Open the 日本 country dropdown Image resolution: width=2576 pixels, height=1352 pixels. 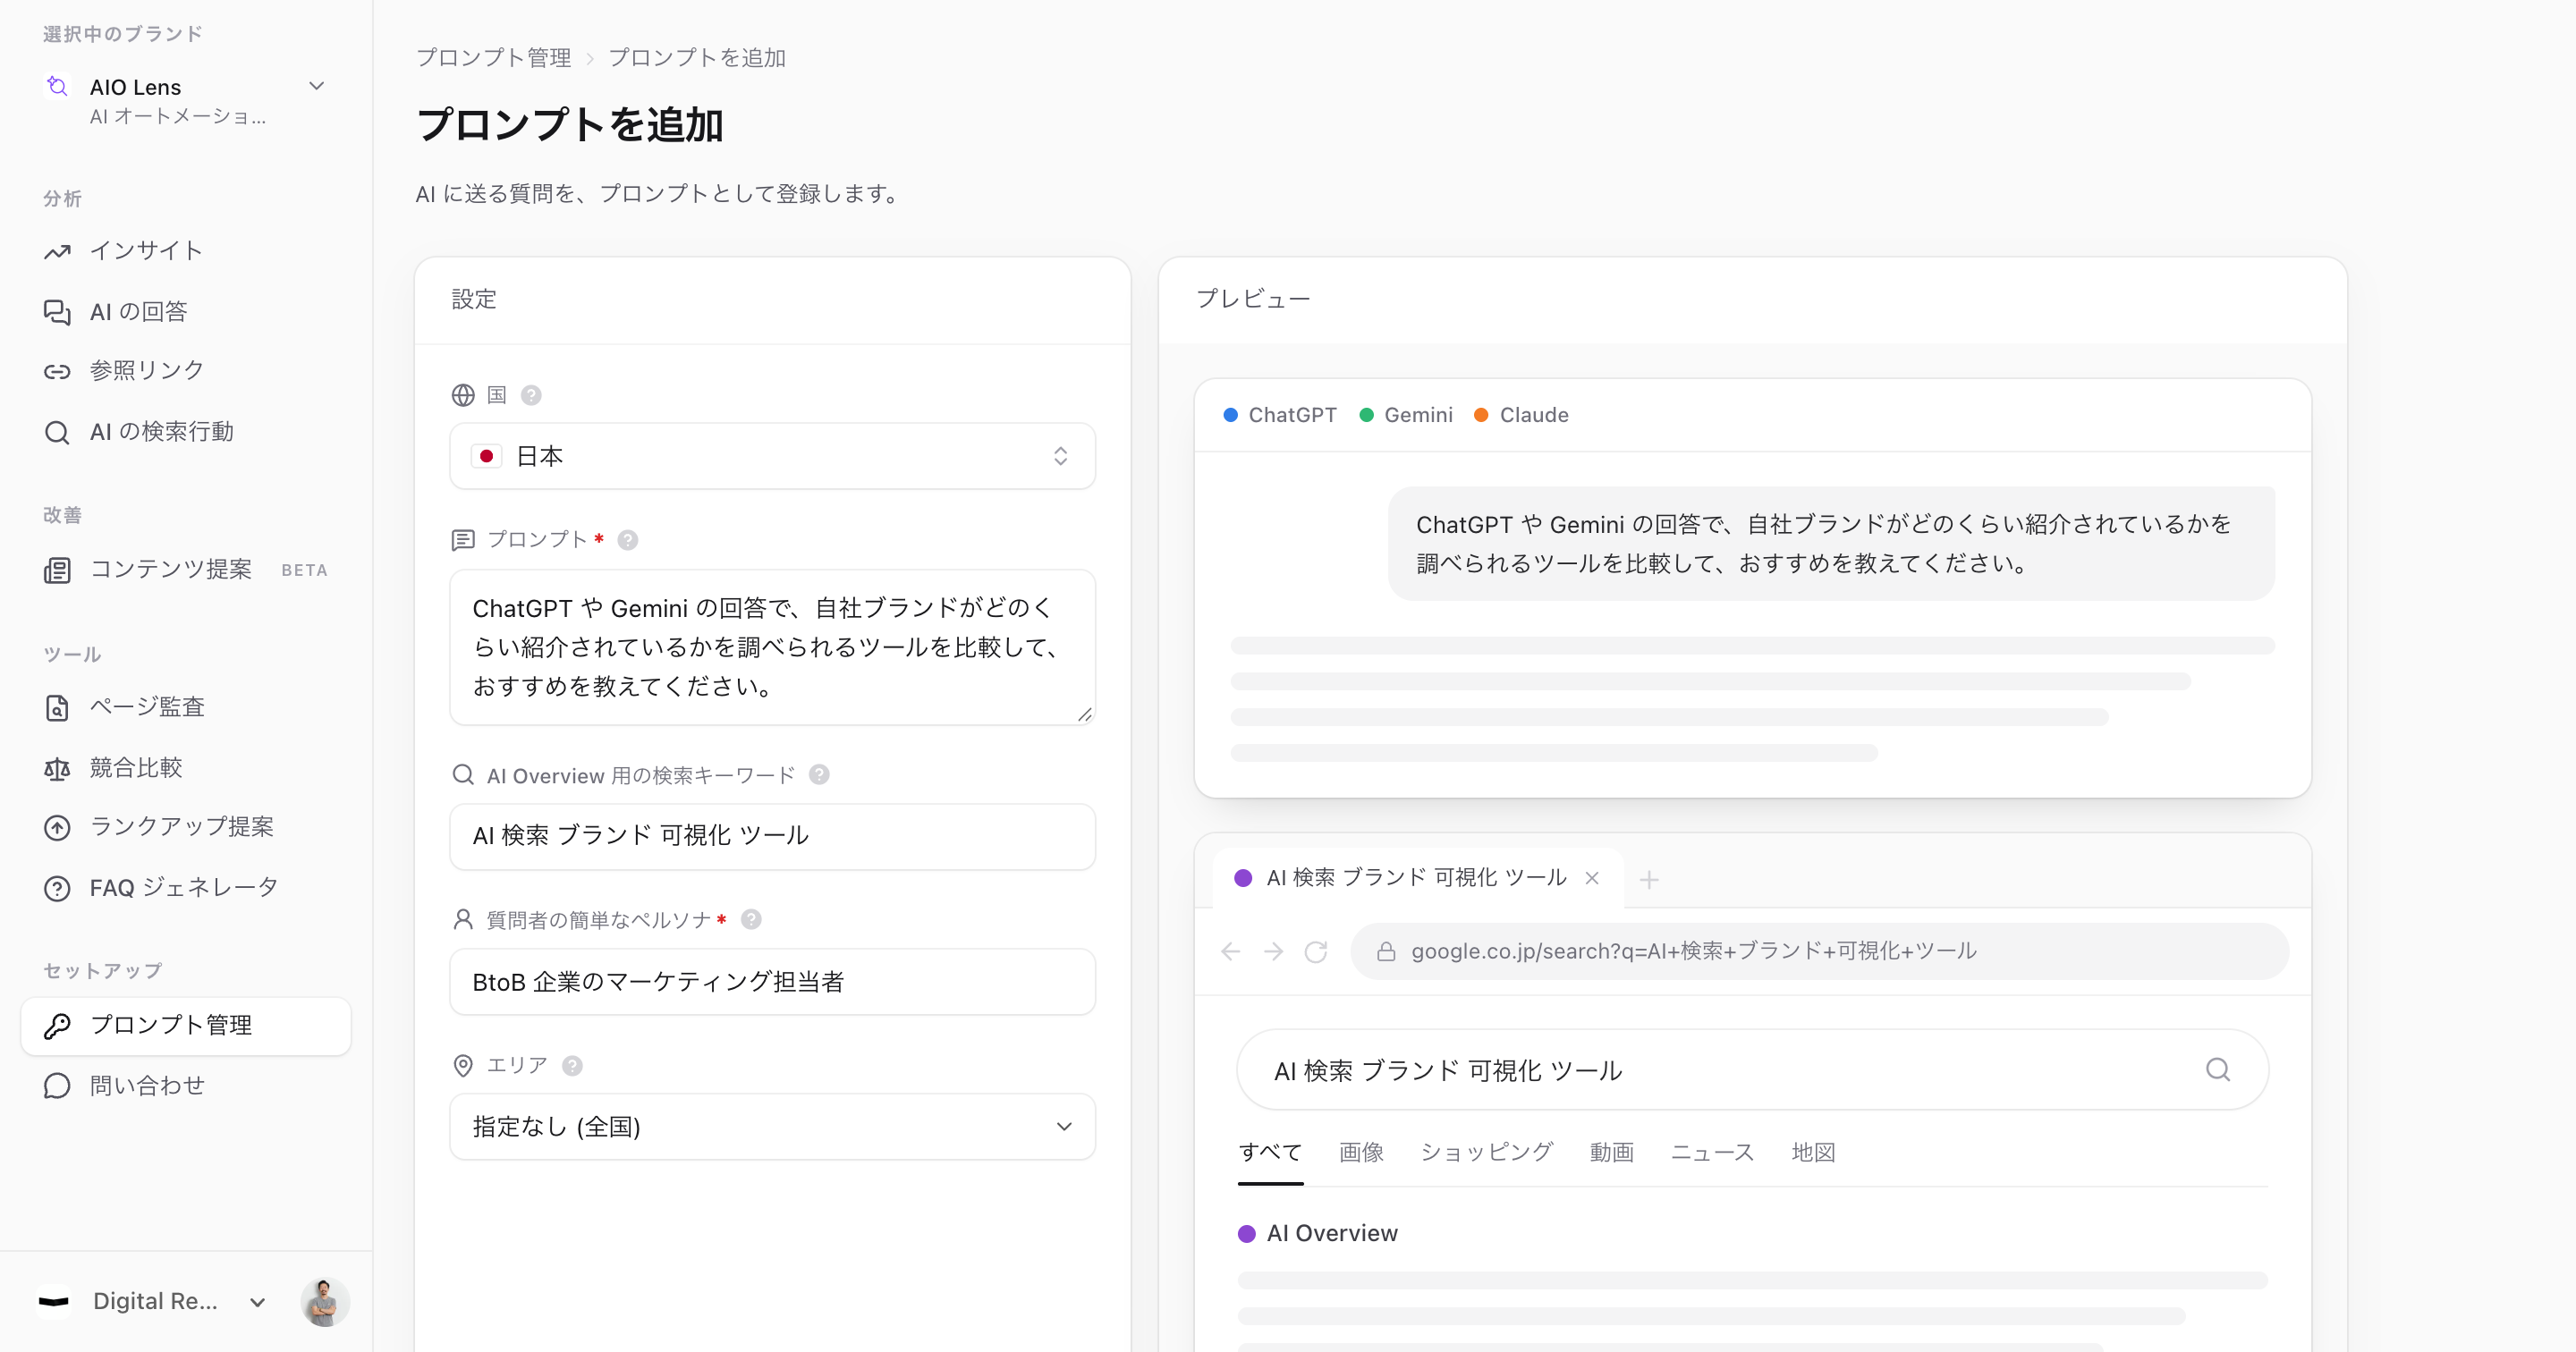click(x=772, y=456)
